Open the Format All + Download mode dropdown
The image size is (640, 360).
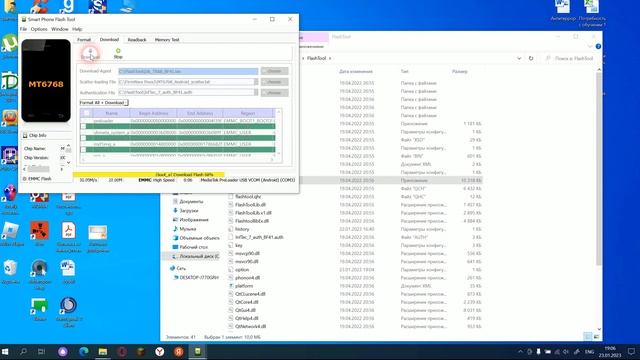click(x=104, y=102)
